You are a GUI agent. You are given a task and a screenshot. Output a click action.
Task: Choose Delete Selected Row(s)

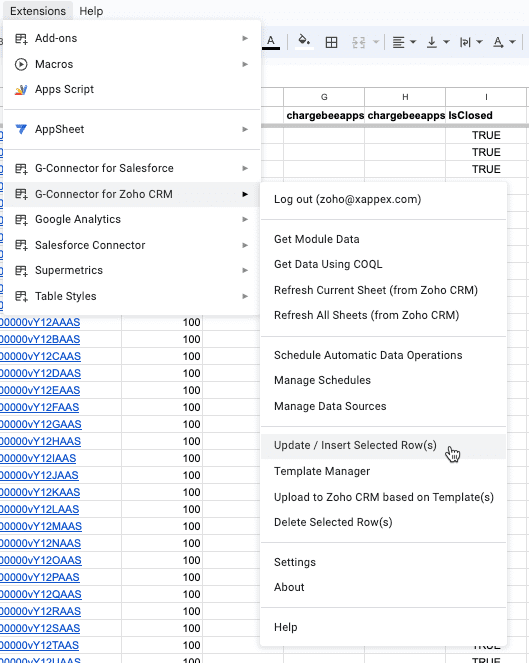tap(383, 522)
